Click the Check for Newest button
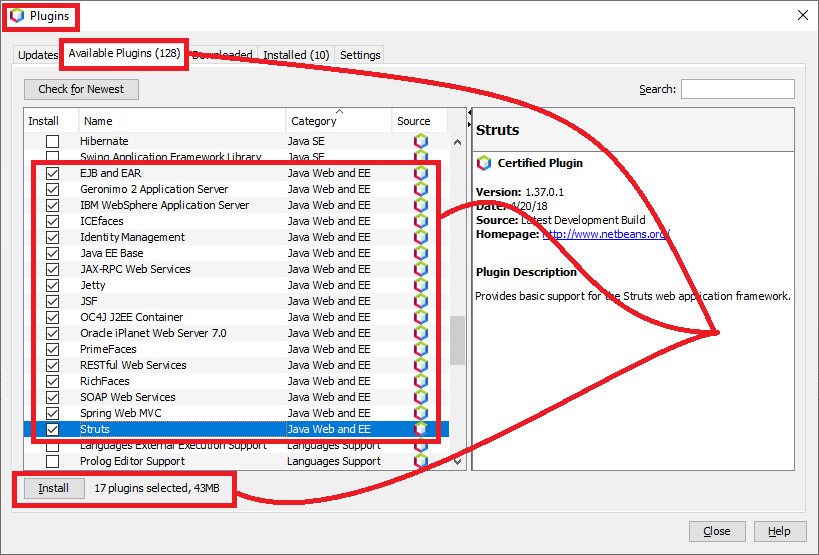This screenshot has height=555, width=819. tap(81, 89)
